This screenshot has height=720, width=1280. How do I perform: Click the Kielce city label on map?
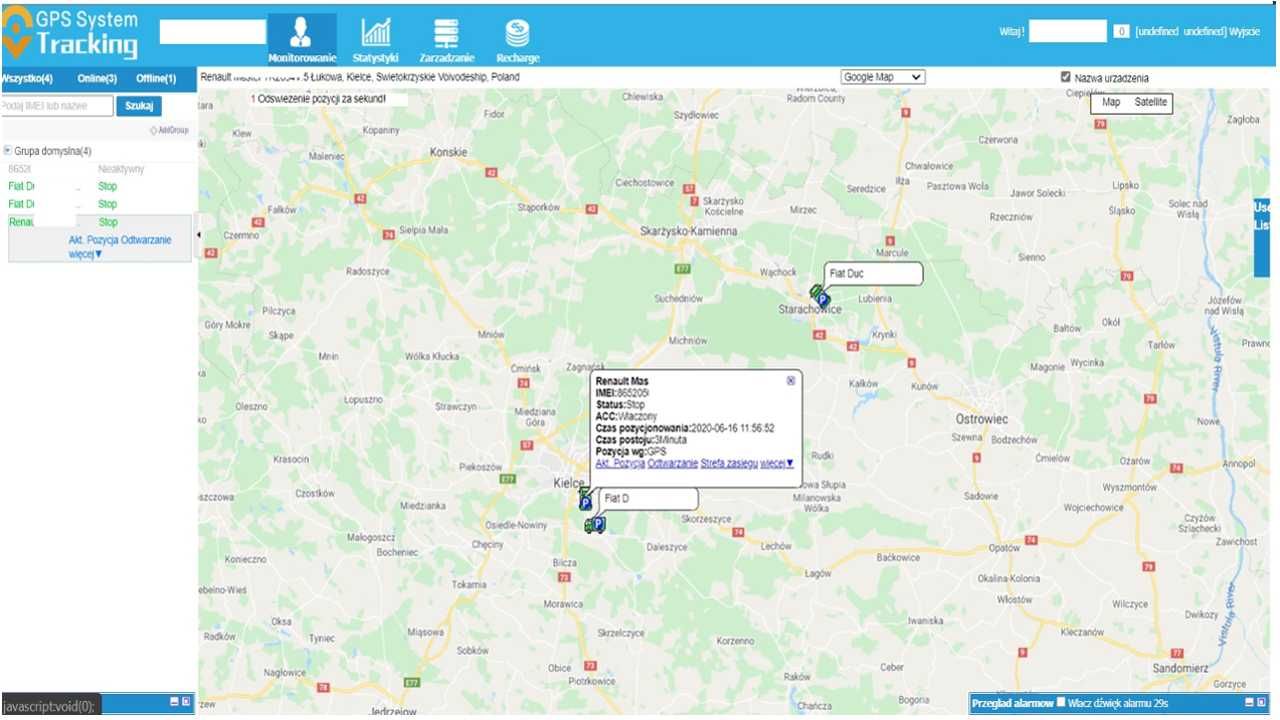coord(568,483)
